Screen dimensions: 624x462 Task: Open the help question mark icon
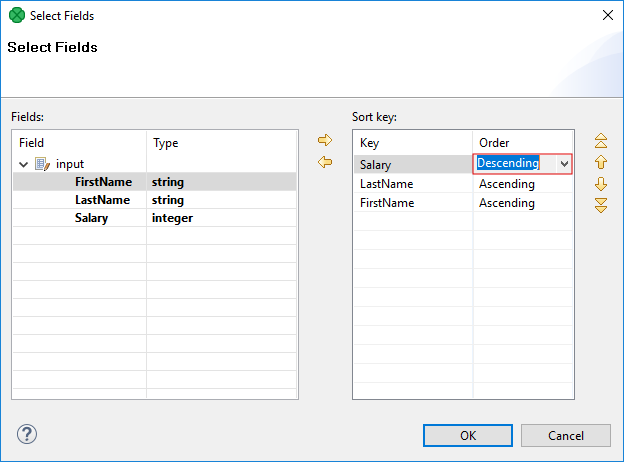point(27,434)
